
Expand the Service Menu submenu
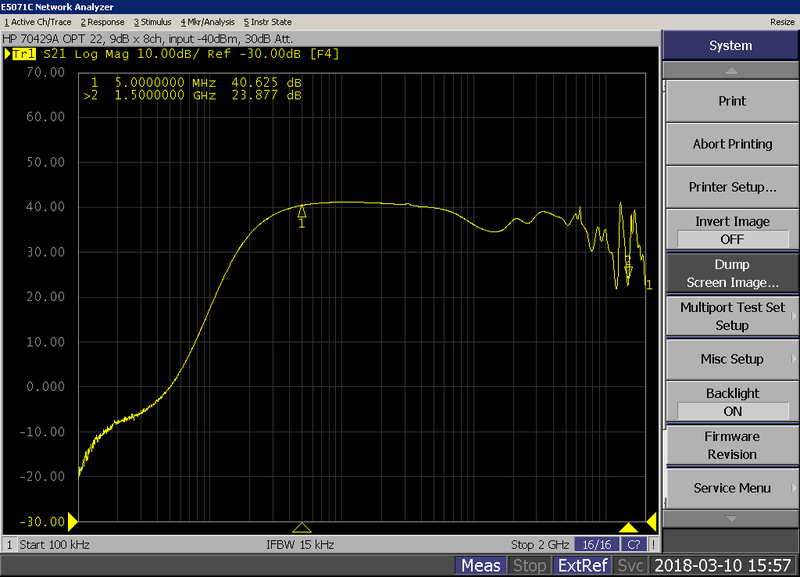732,488
